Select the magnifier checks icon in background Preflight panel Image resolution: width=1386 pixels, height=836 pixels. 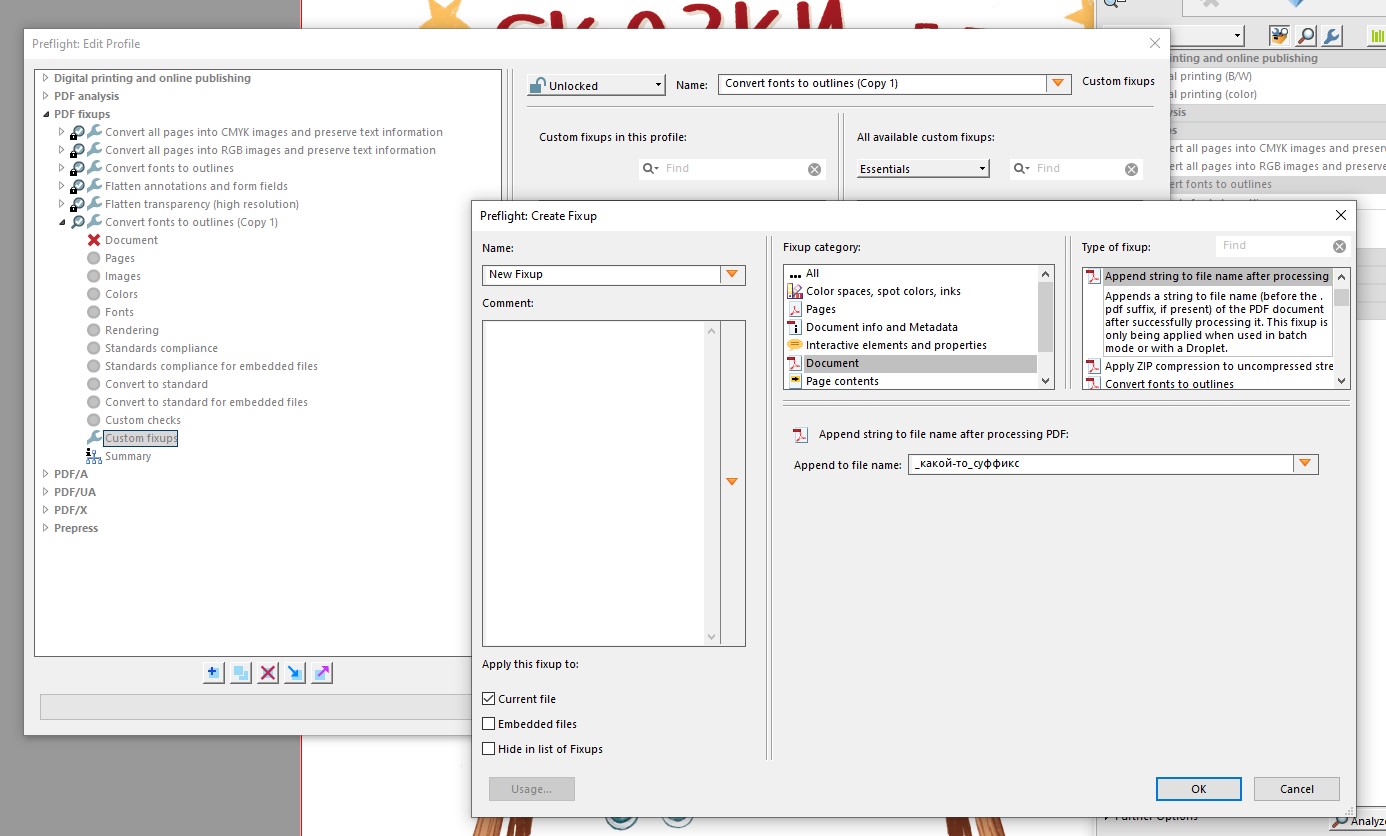click(1306, 36)
